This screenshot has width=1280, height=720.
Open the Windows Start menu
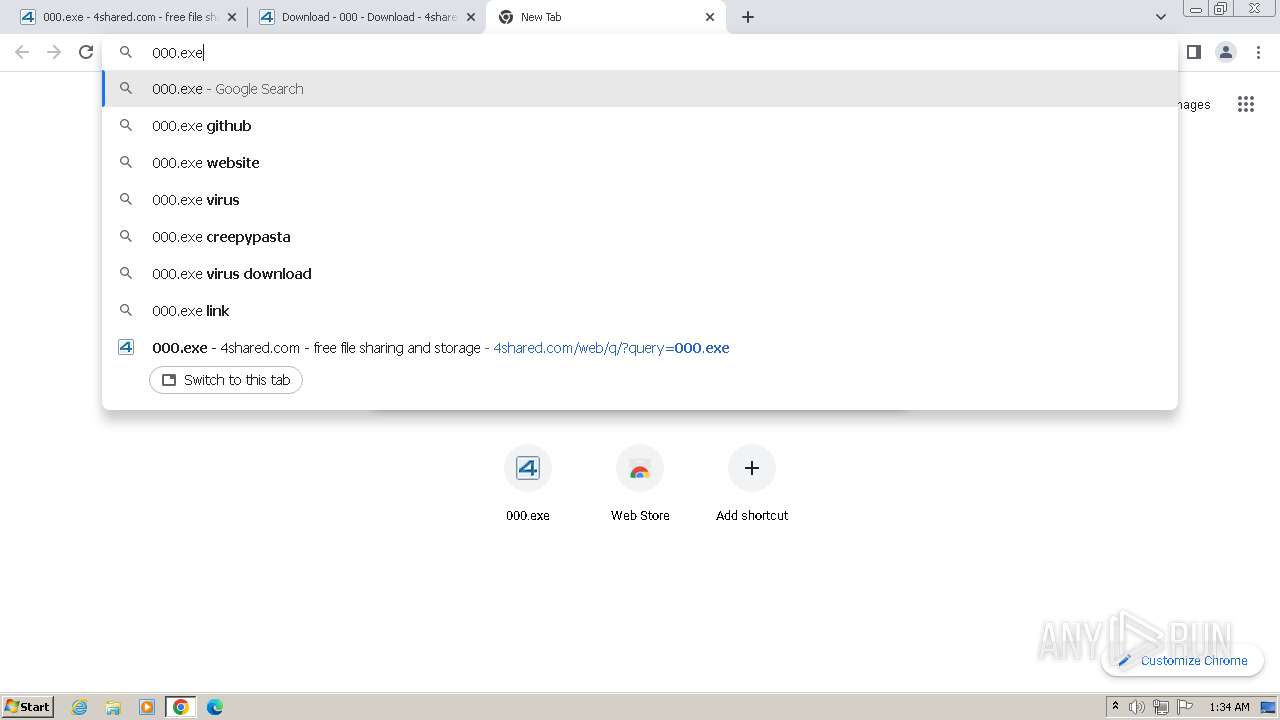coord(27,707)
